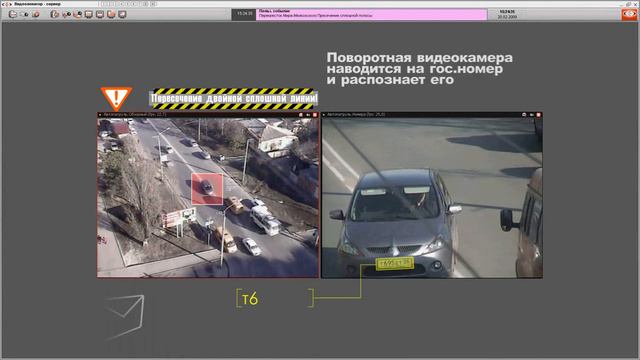640x360 pixels.
Task: Click the middle title bar icon of right camera window
Action: (531, 115)
